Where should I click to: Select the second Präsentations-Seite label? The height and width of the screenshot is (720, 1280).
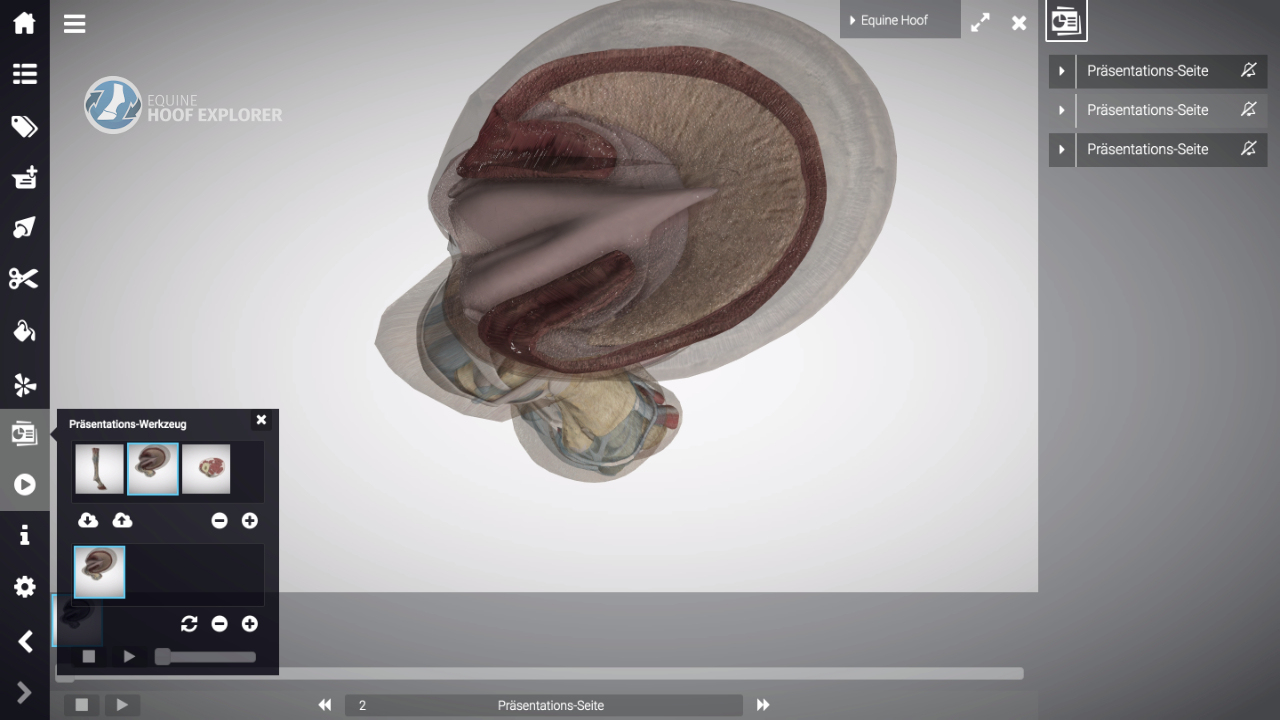click(x=1147, y=110)
